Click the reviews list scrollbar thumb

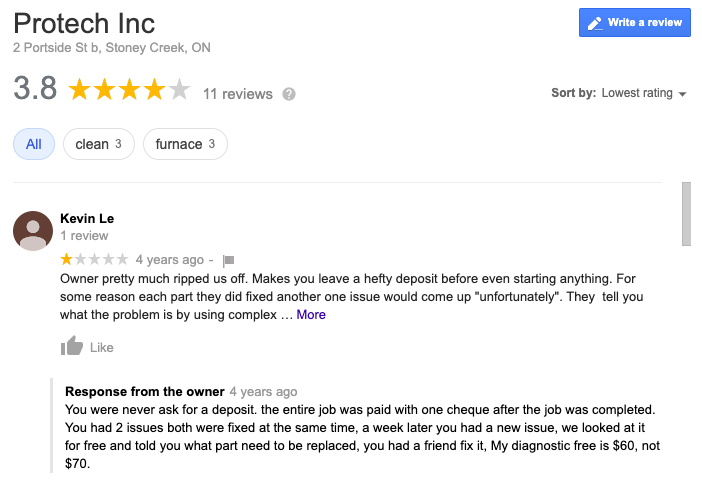click(x=686, y=213)
